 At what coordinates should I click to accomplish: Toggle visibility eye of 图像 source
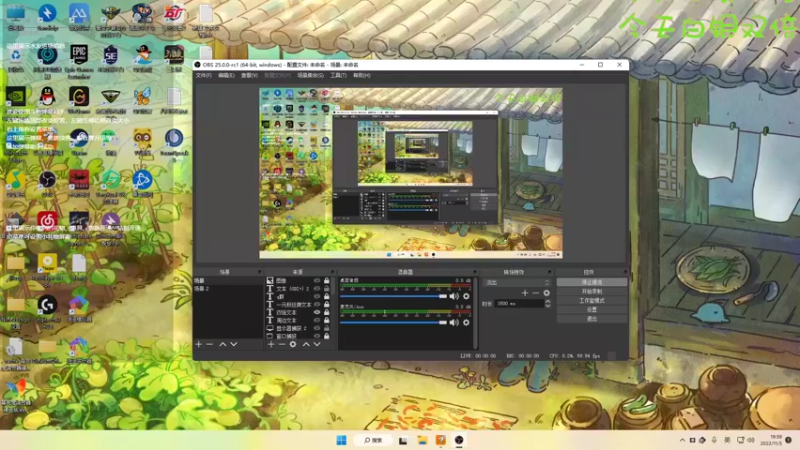[x=317, y=281]
